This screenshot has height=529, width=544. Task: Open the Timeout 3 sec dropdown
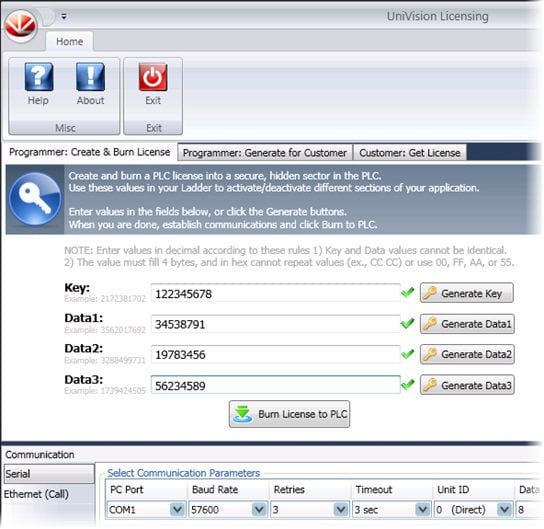pyautogui.click(x=423, y=510)
